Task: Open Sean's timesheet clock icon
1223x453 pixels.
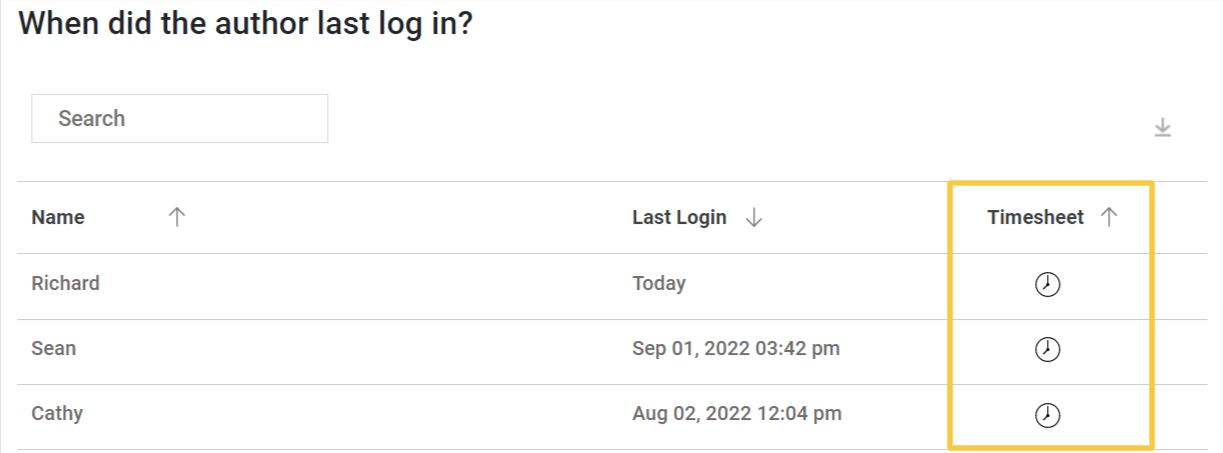Action: 1047,350
